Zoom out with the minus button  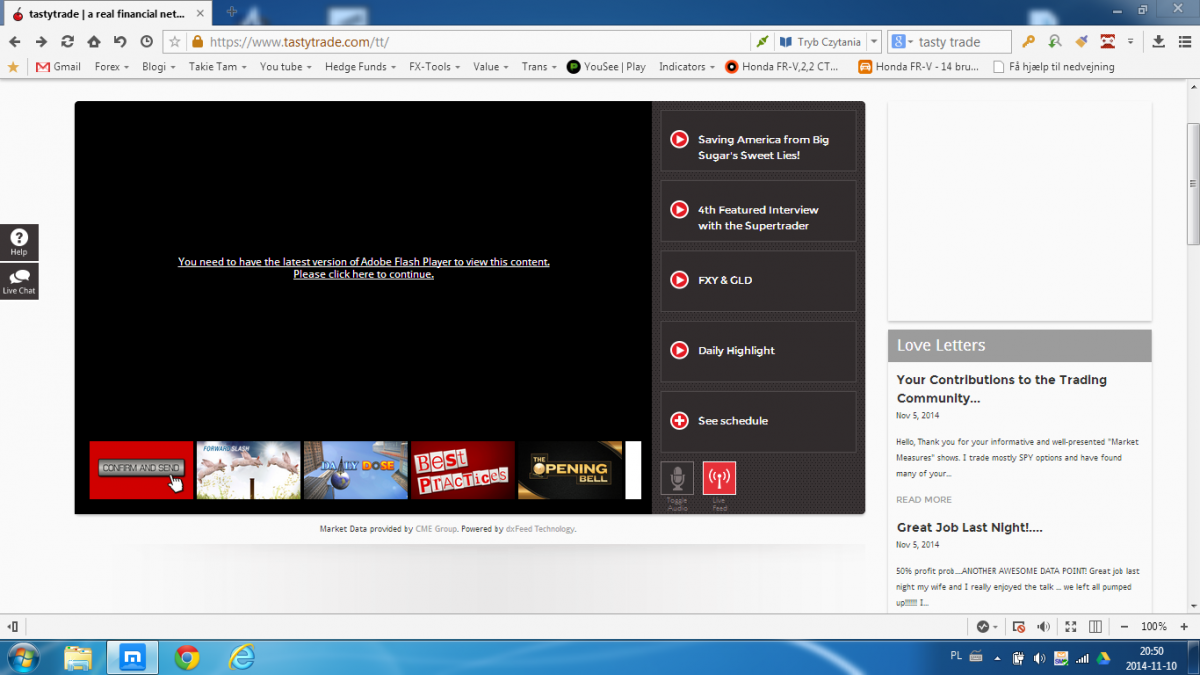coord(1124,627)
